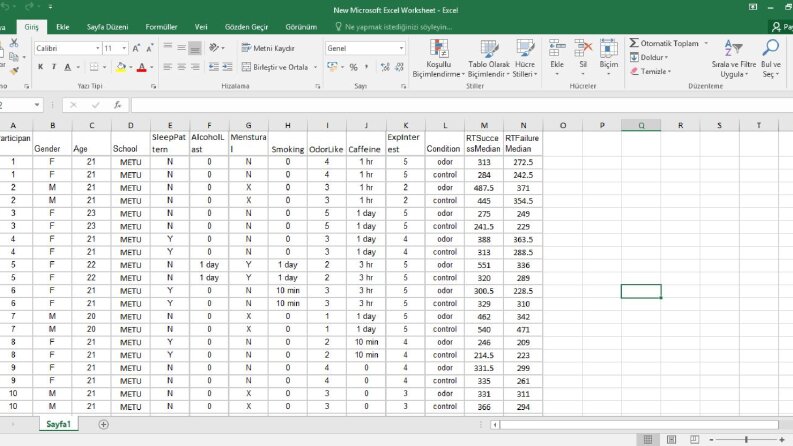Open Temizle clear dropdown

click(x=651, y=71)
